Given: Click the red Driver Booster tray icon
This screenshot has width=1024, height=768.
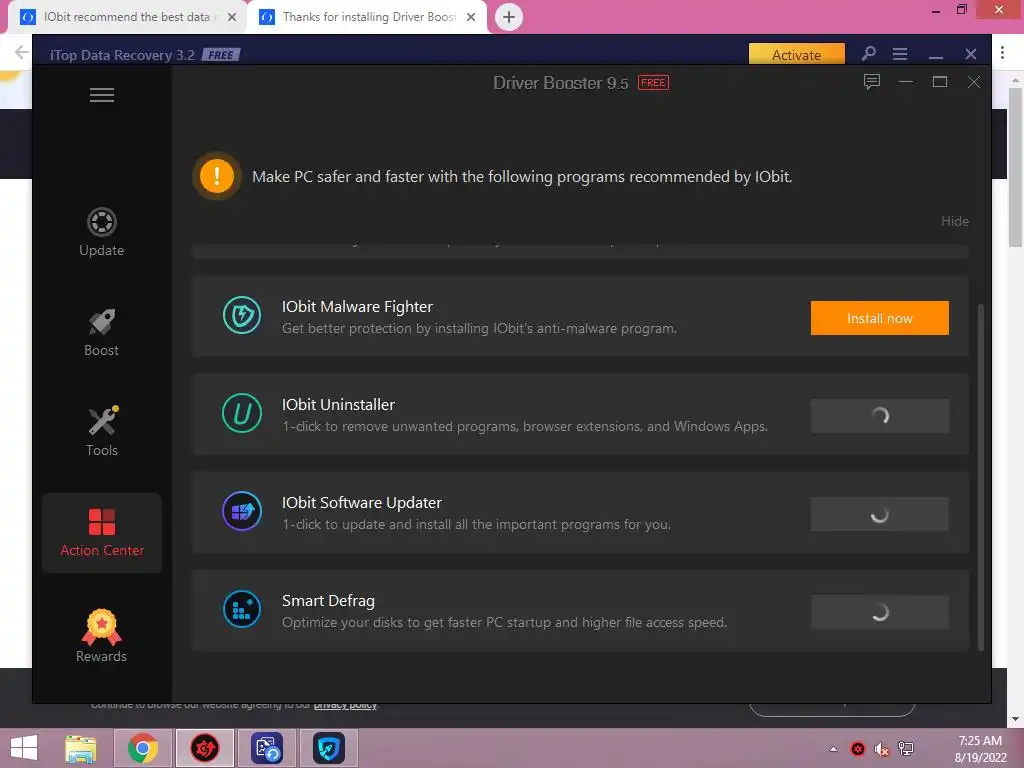Looking at the screenshot, I should click(857, 749).
